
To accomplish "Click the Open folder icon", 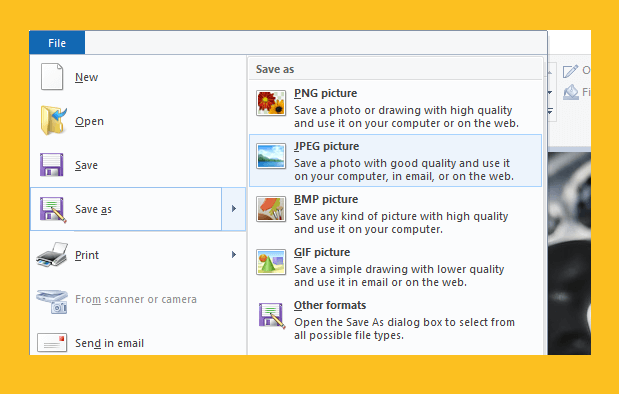I will point(53,120).
